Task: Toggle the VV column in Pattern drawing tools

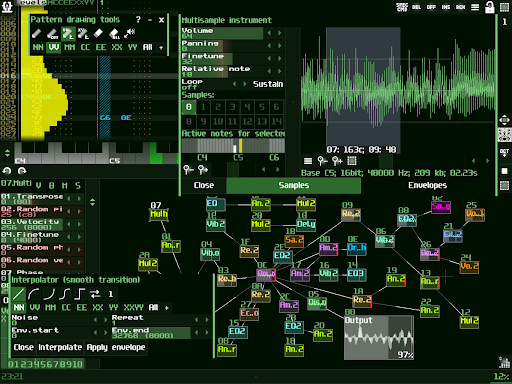Action: 54,47
